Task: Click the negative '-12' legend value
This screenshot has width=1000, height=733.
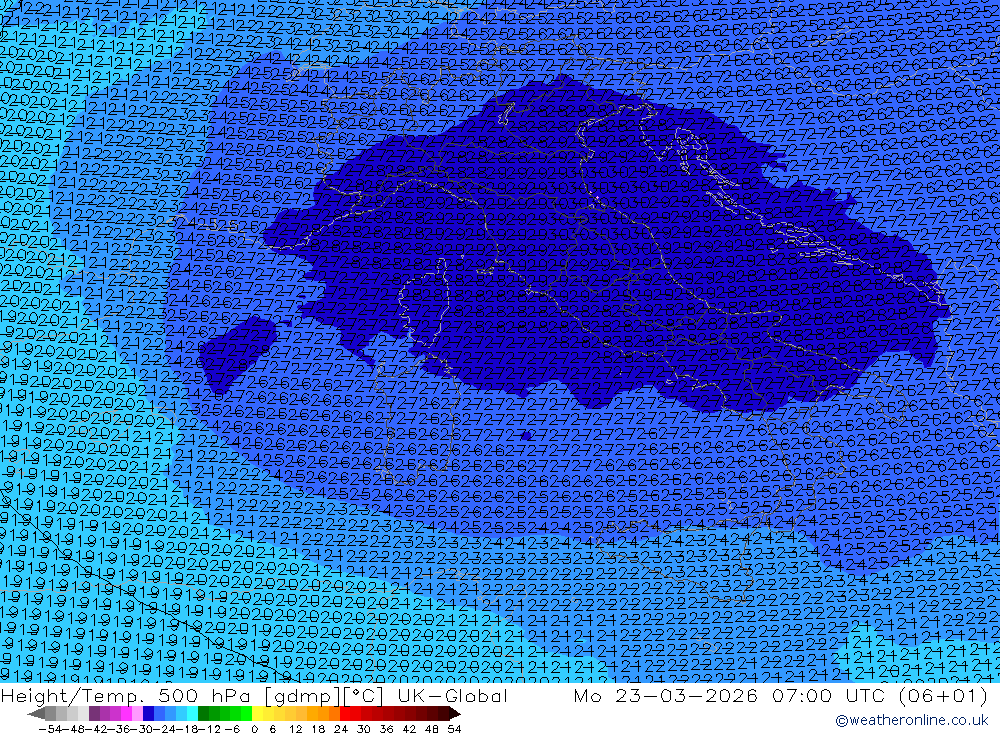Action: pyautogui.click(x=209, y=729)
